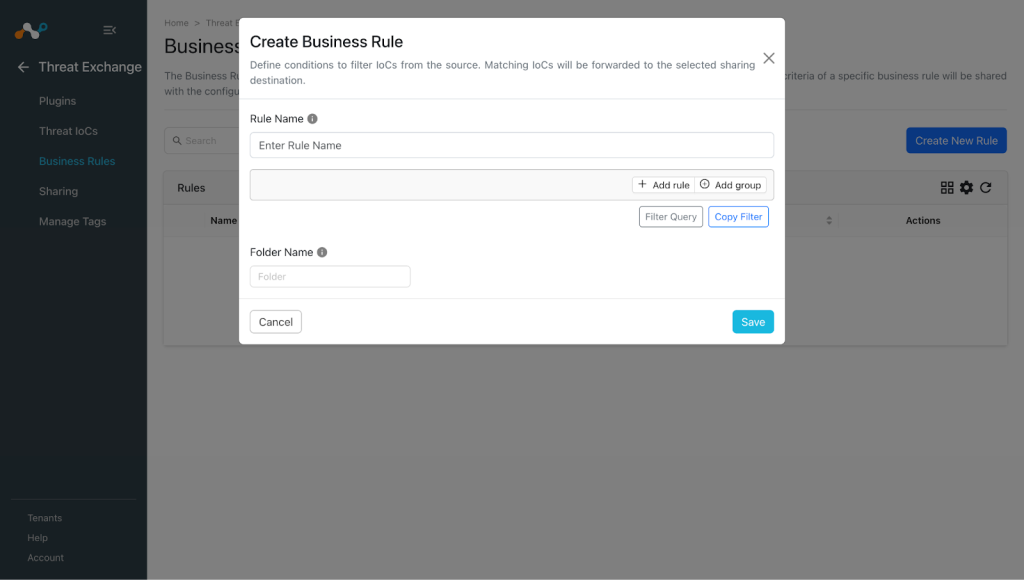Add a rule to the filter
This screenshot has width=1024, height=580.
[x=664, y=185]
